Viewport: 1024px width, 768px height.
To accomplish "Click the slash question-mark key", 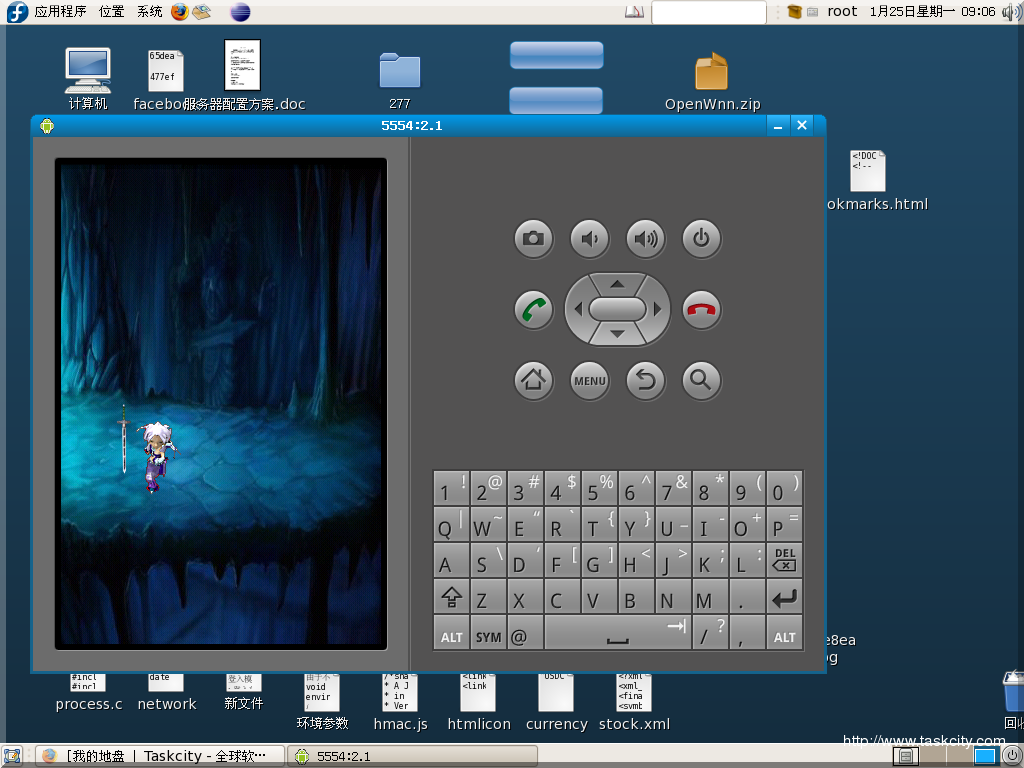I will click(x=711, y=633).
